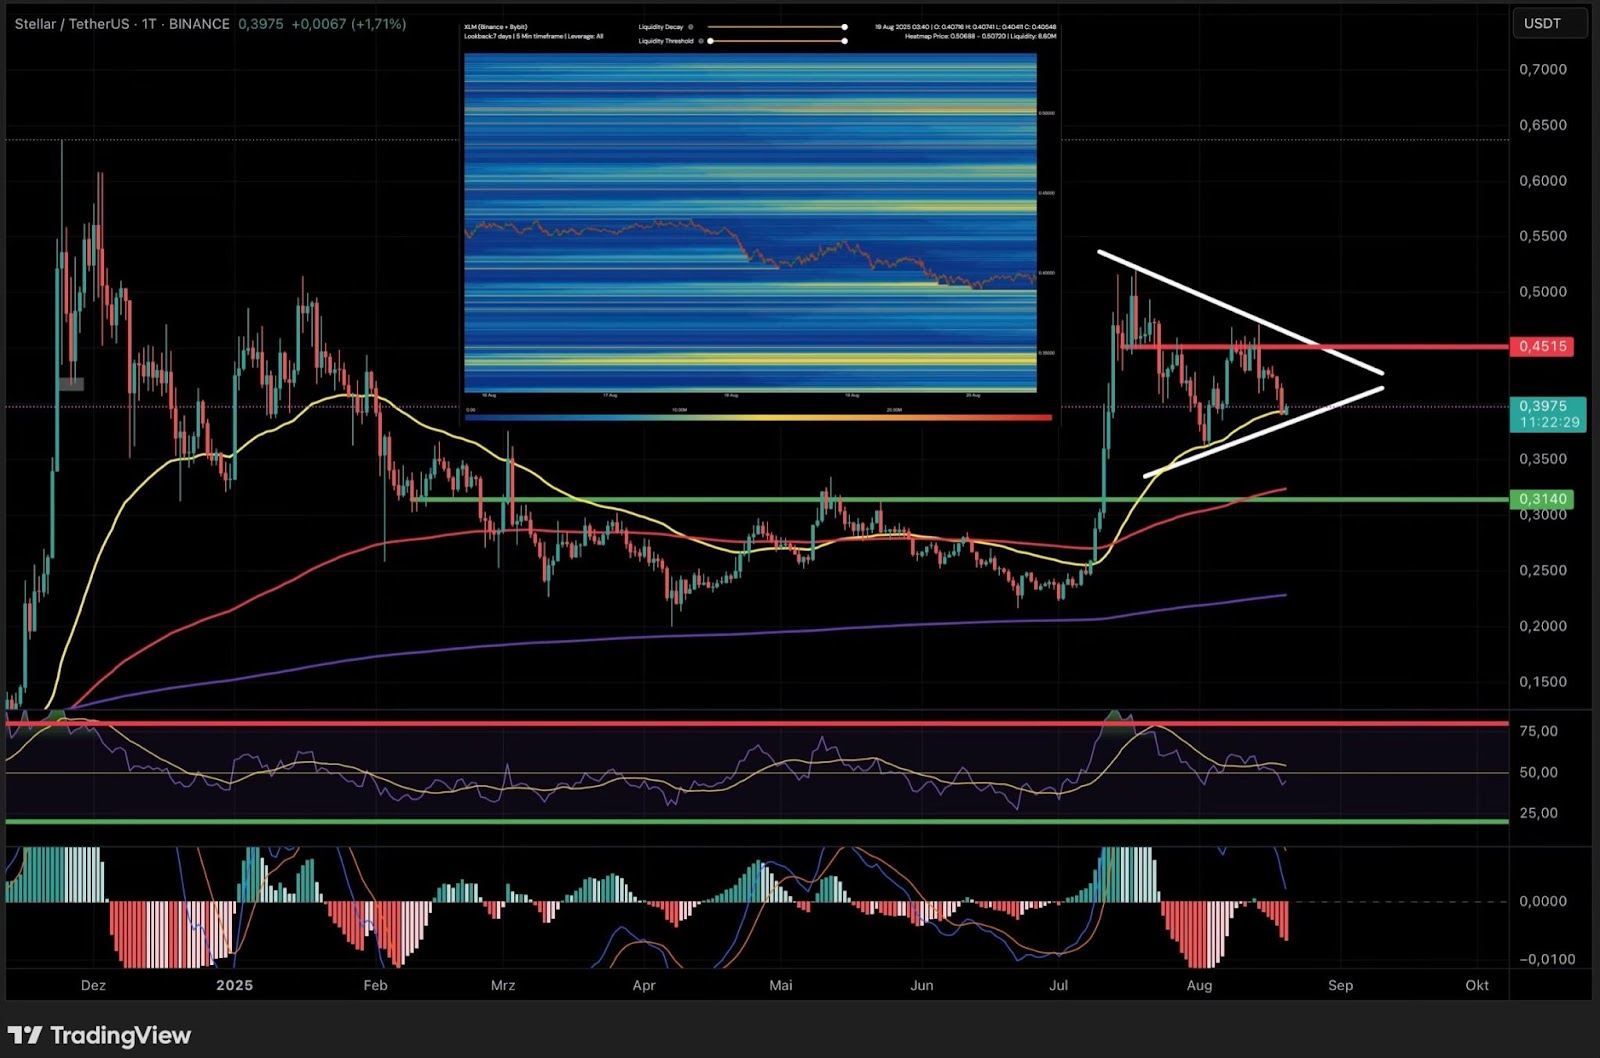Image resolution: width=1600 pixels, height=1058 pixels.
Task: Open the BINANCE exchange selector
Action: tap(199, 24)
